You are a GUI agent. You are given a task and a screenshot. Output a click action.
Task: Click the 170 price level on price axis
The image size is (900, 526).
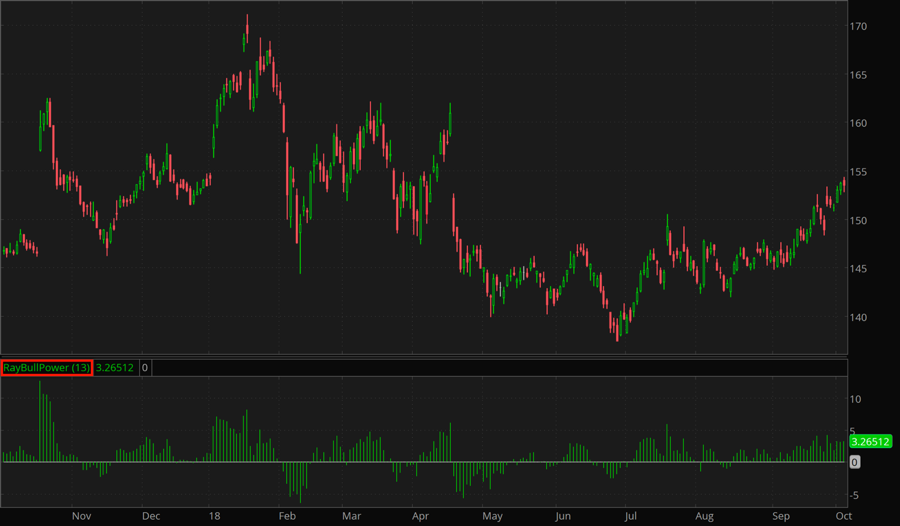[x=858, y=26]
